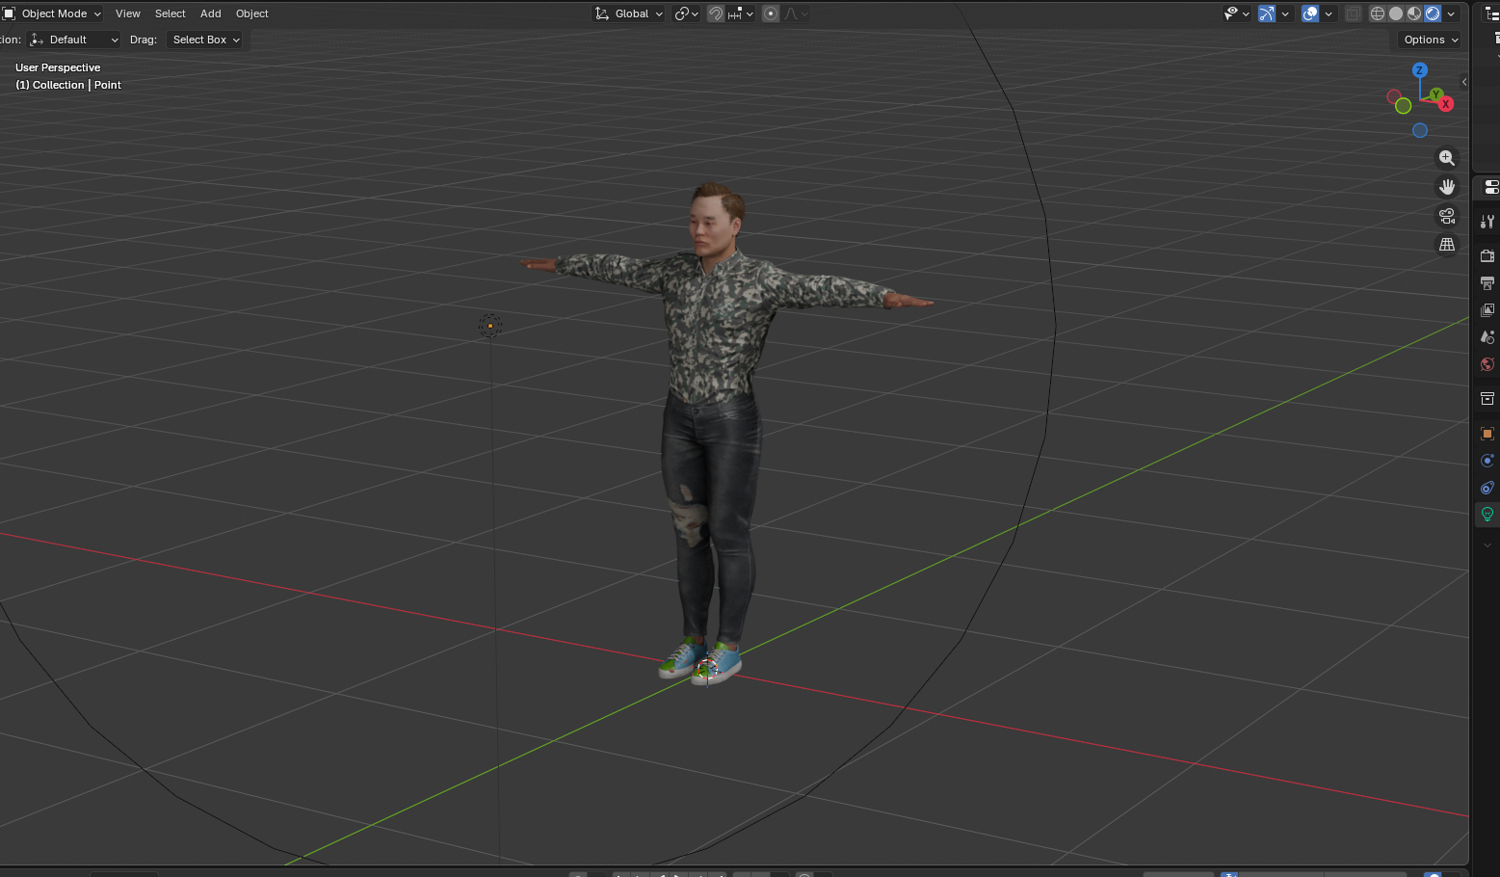Screen dimensions: 1500x877
Task: Open the Object menu
Action: [252, 13]
